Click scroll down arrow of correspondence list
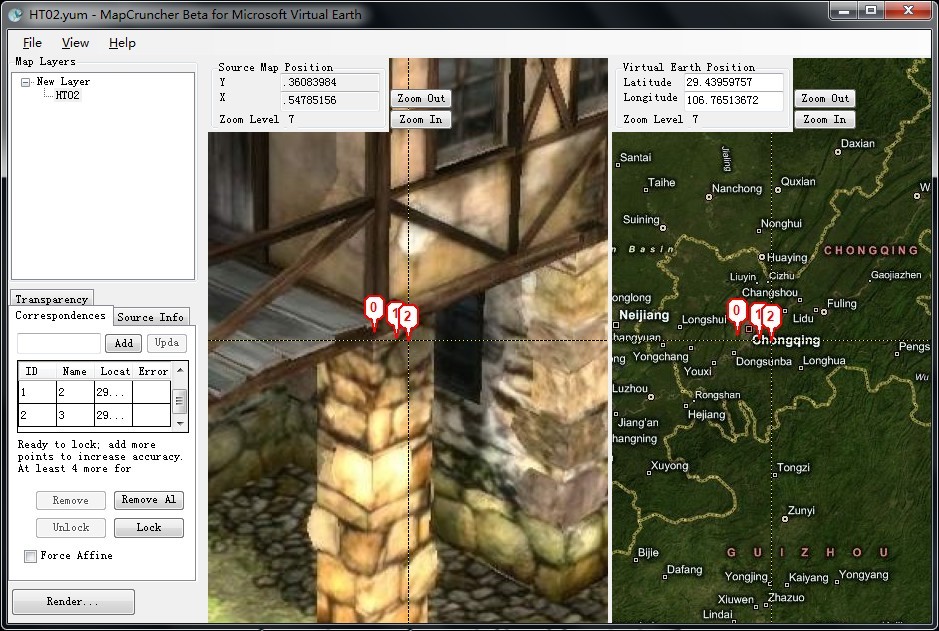 click(x=180, y=423)
